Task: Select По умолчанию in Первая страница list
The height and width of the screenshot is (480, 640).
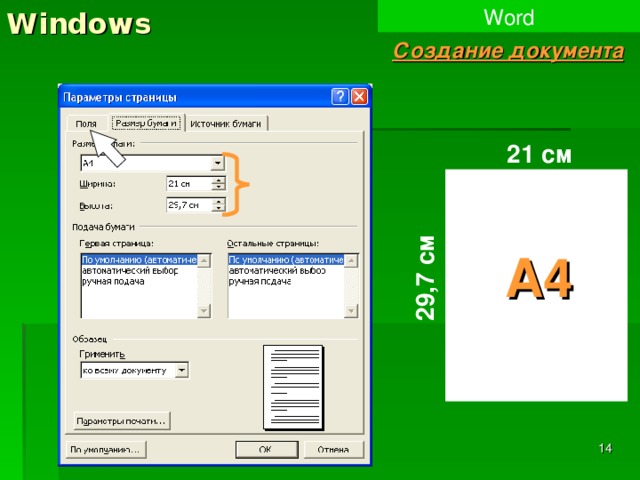Action: [x=139, y=260]
